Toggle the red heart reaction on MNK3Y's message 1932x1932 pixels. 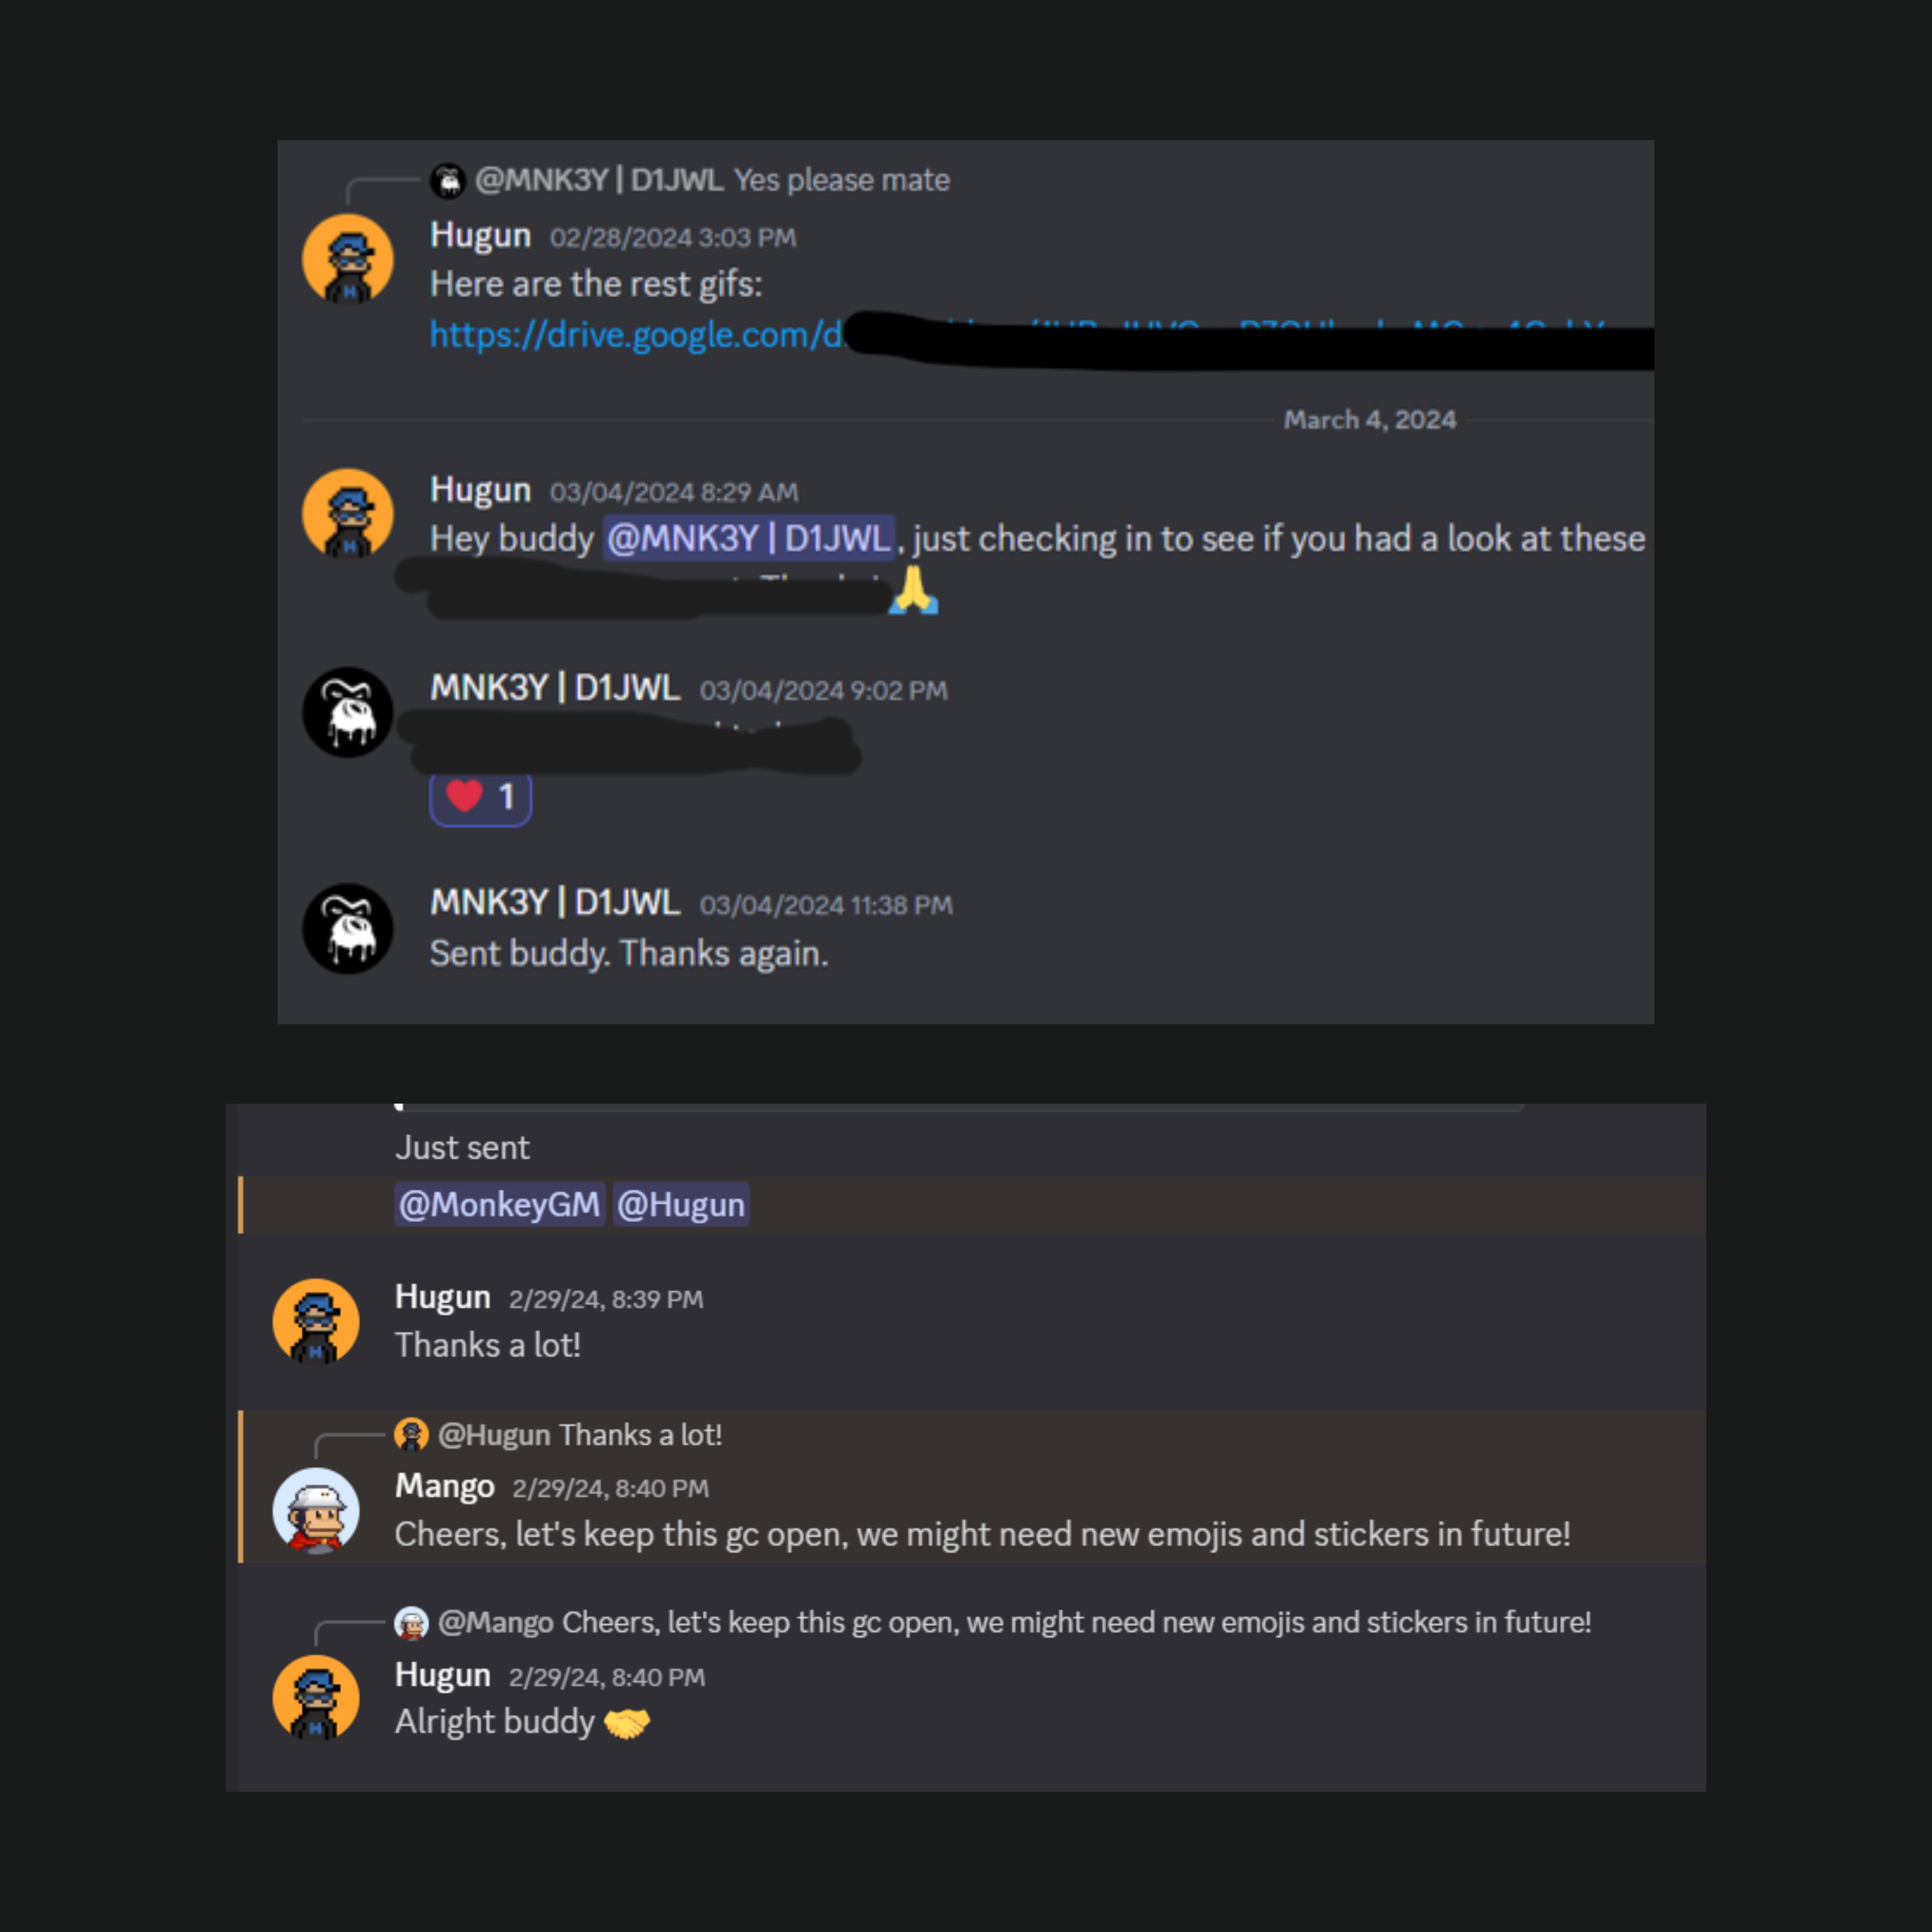tap(480, 797)
